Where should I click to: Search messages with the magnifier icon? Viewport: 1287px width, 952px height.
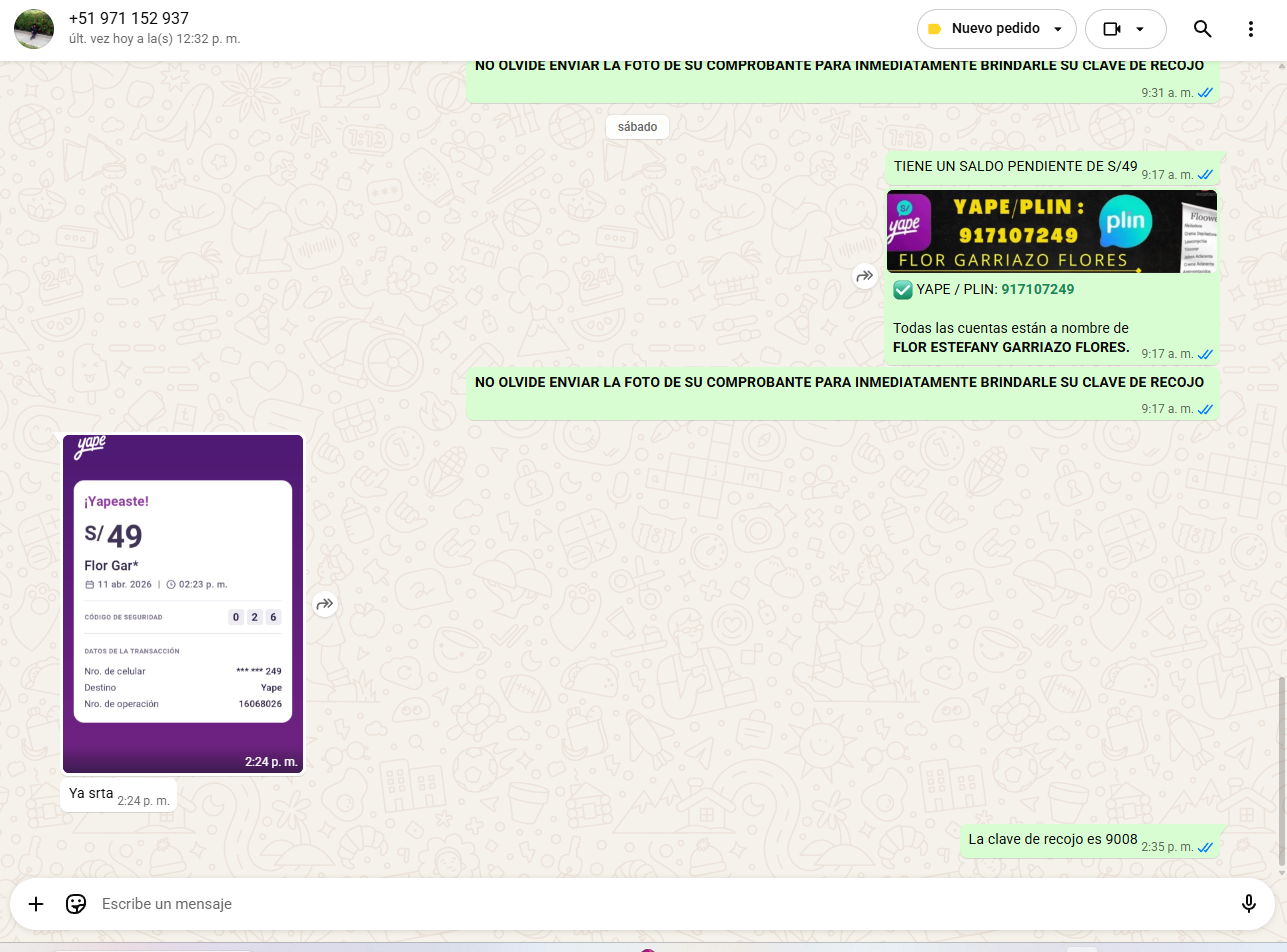1202,29
